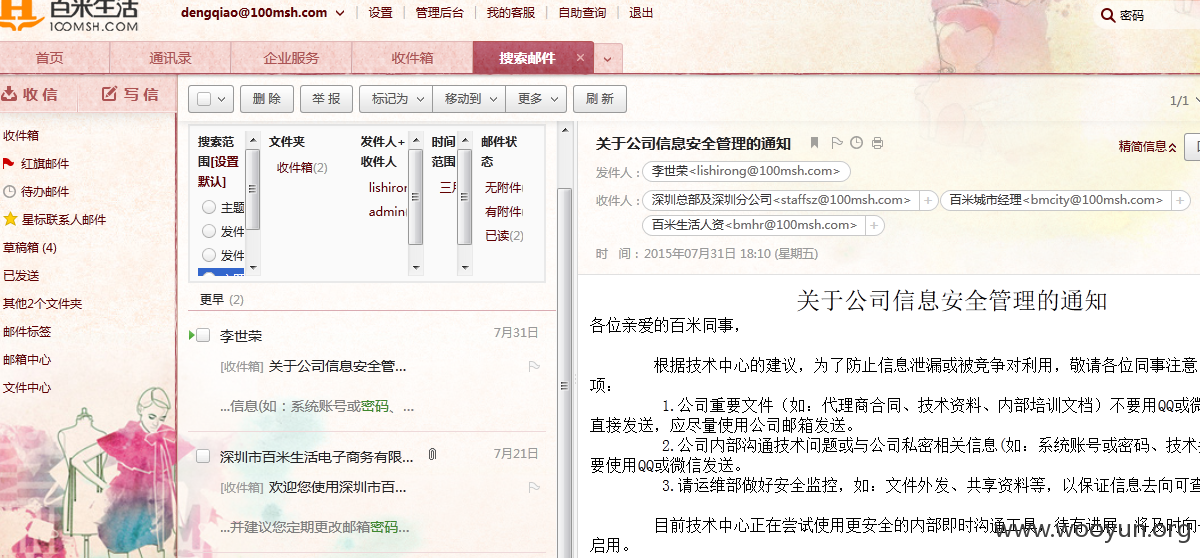Open the 标记为 dropdown
Viewport: 1200px width, 558px height.
point(396,99)
